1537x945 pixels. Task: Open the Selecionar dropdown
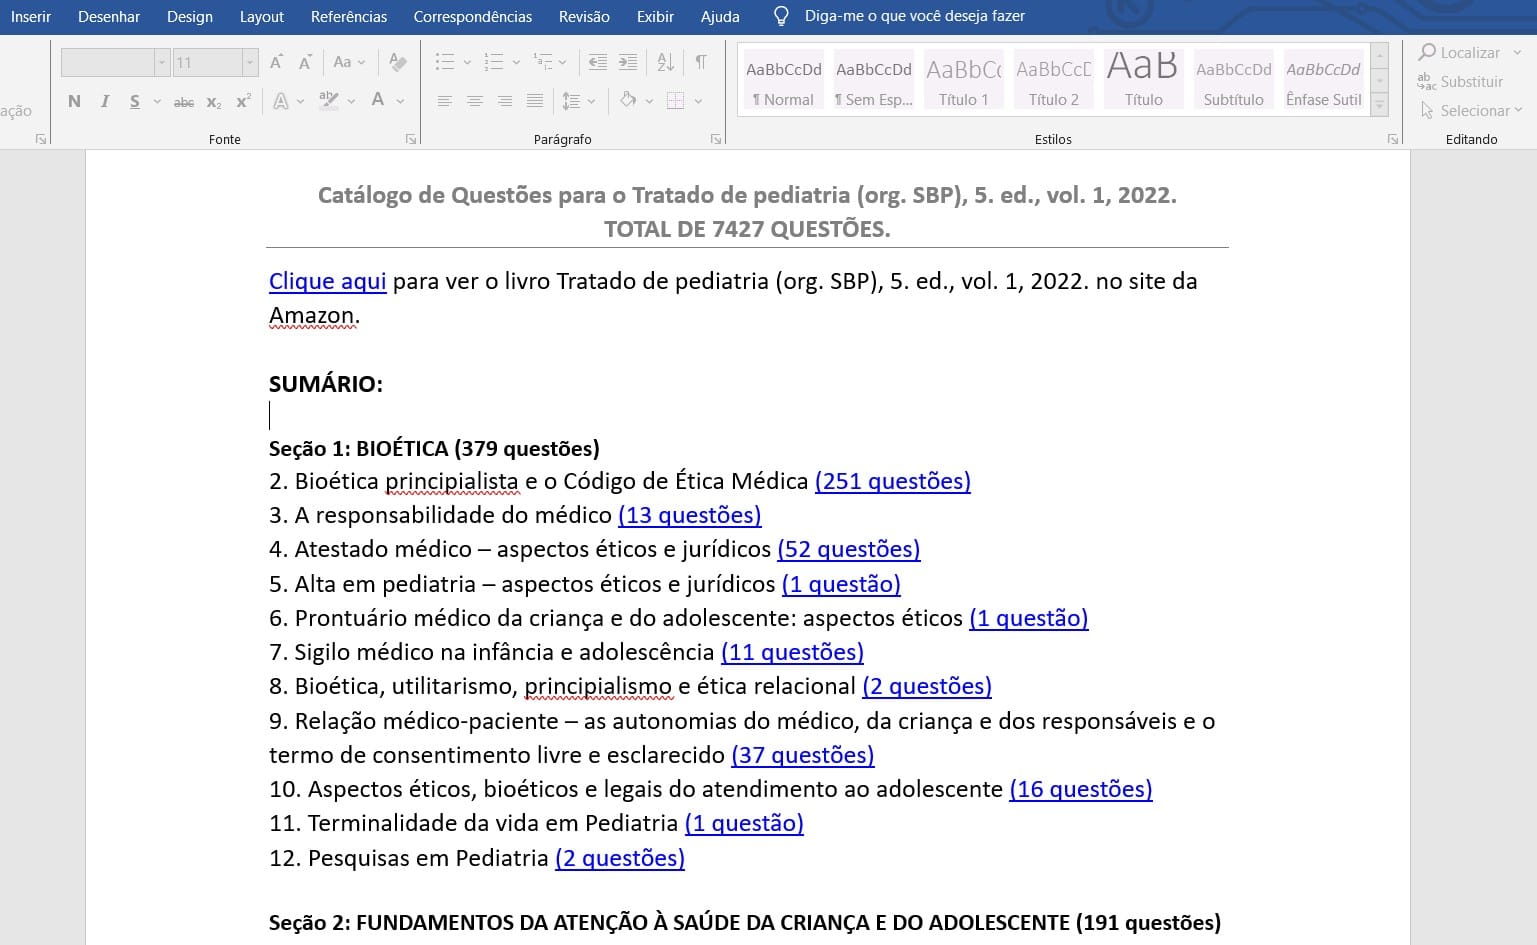1472,110
